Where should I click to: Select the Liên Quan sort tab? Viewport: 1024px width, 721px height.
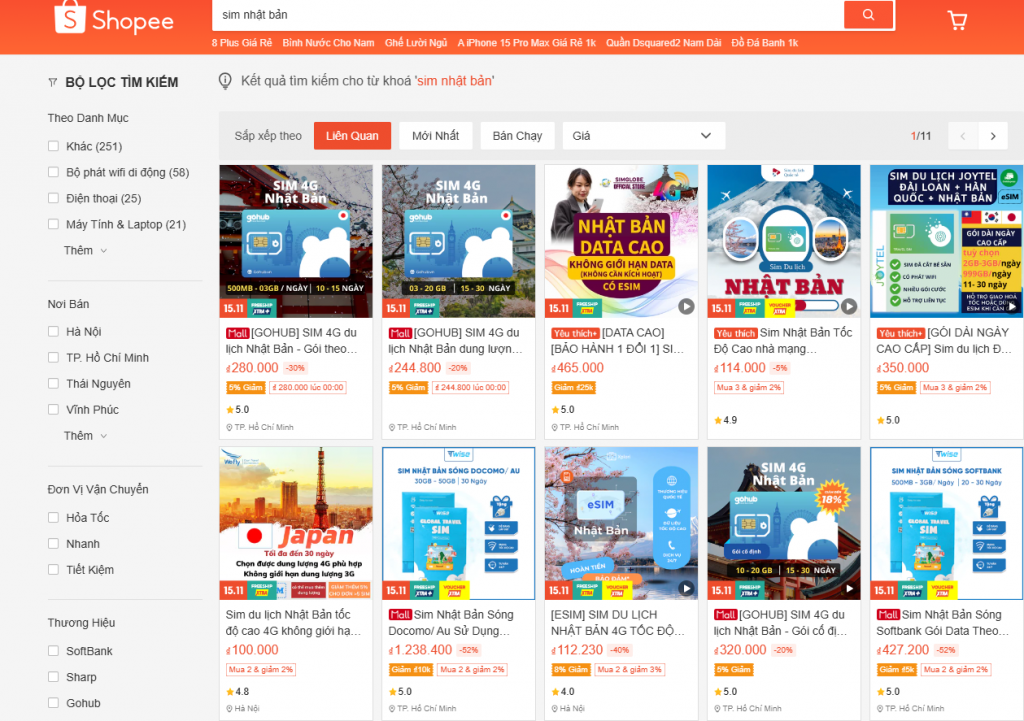[x=352, y=136]
